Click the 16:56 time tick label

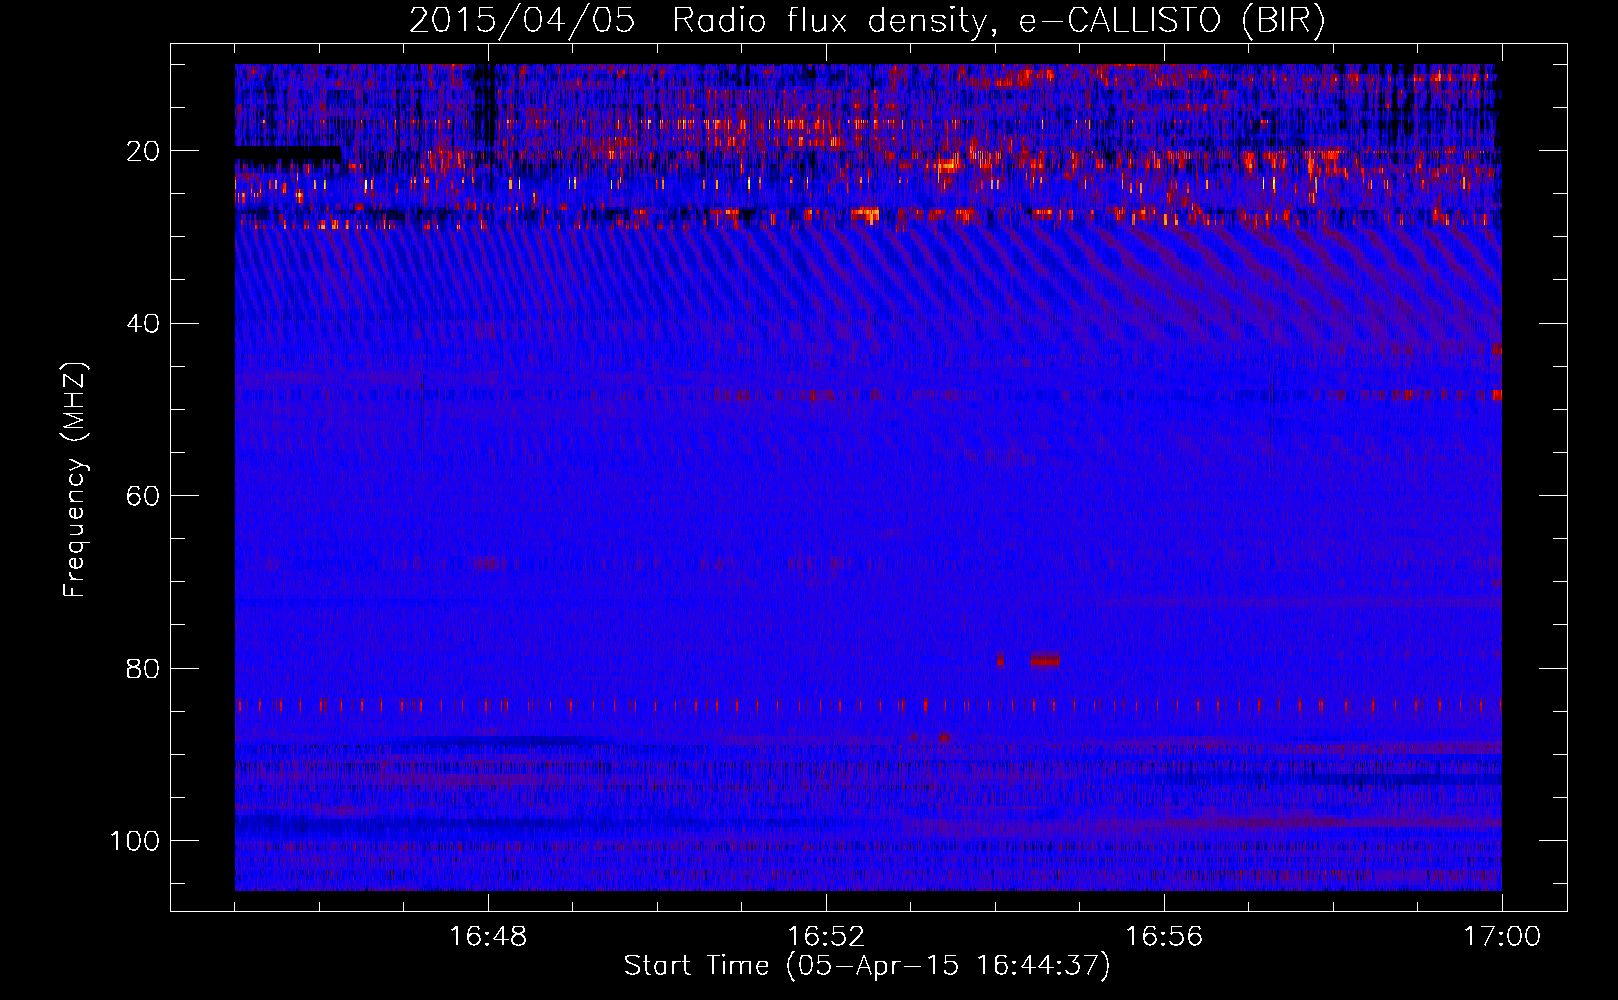point(1164,937)
